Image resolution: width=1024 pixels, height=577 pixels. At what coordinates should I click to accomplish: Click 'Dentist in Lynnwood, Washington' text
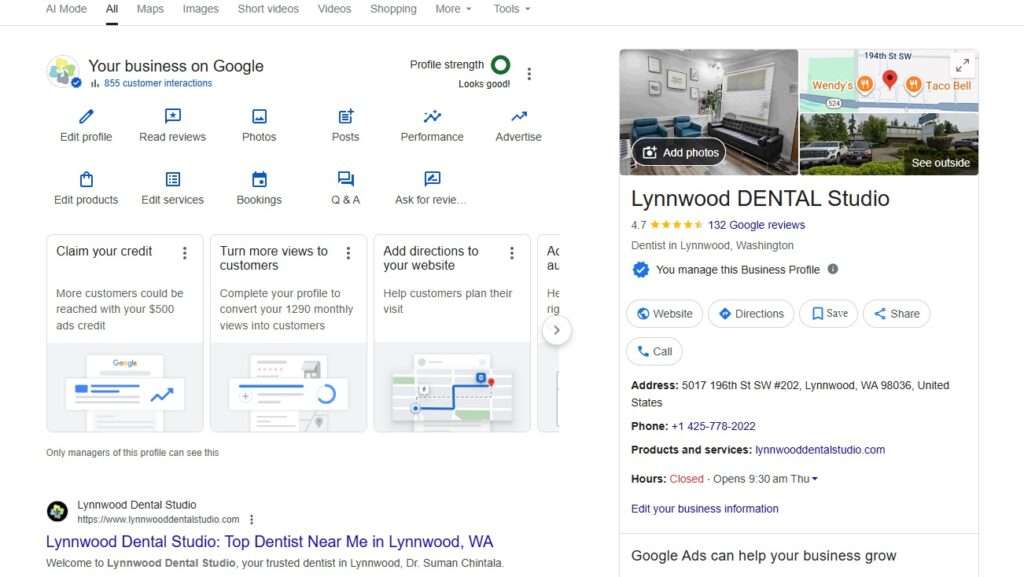tap(712, 245)
